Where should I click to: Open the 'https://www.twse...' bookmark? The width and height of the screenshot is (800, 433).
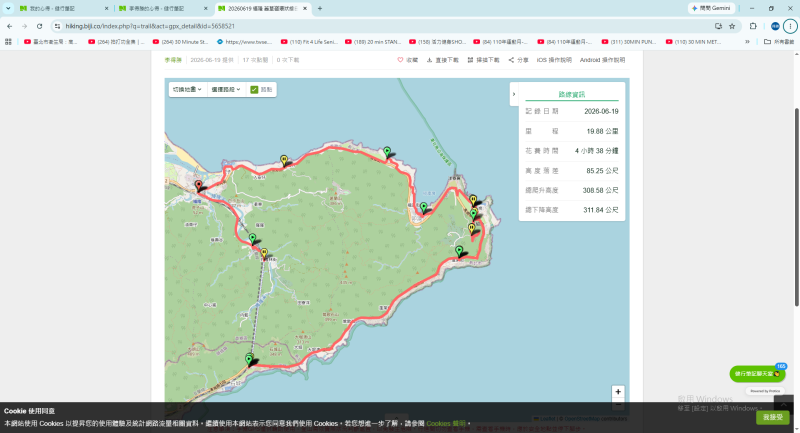[x=243, y=42]
